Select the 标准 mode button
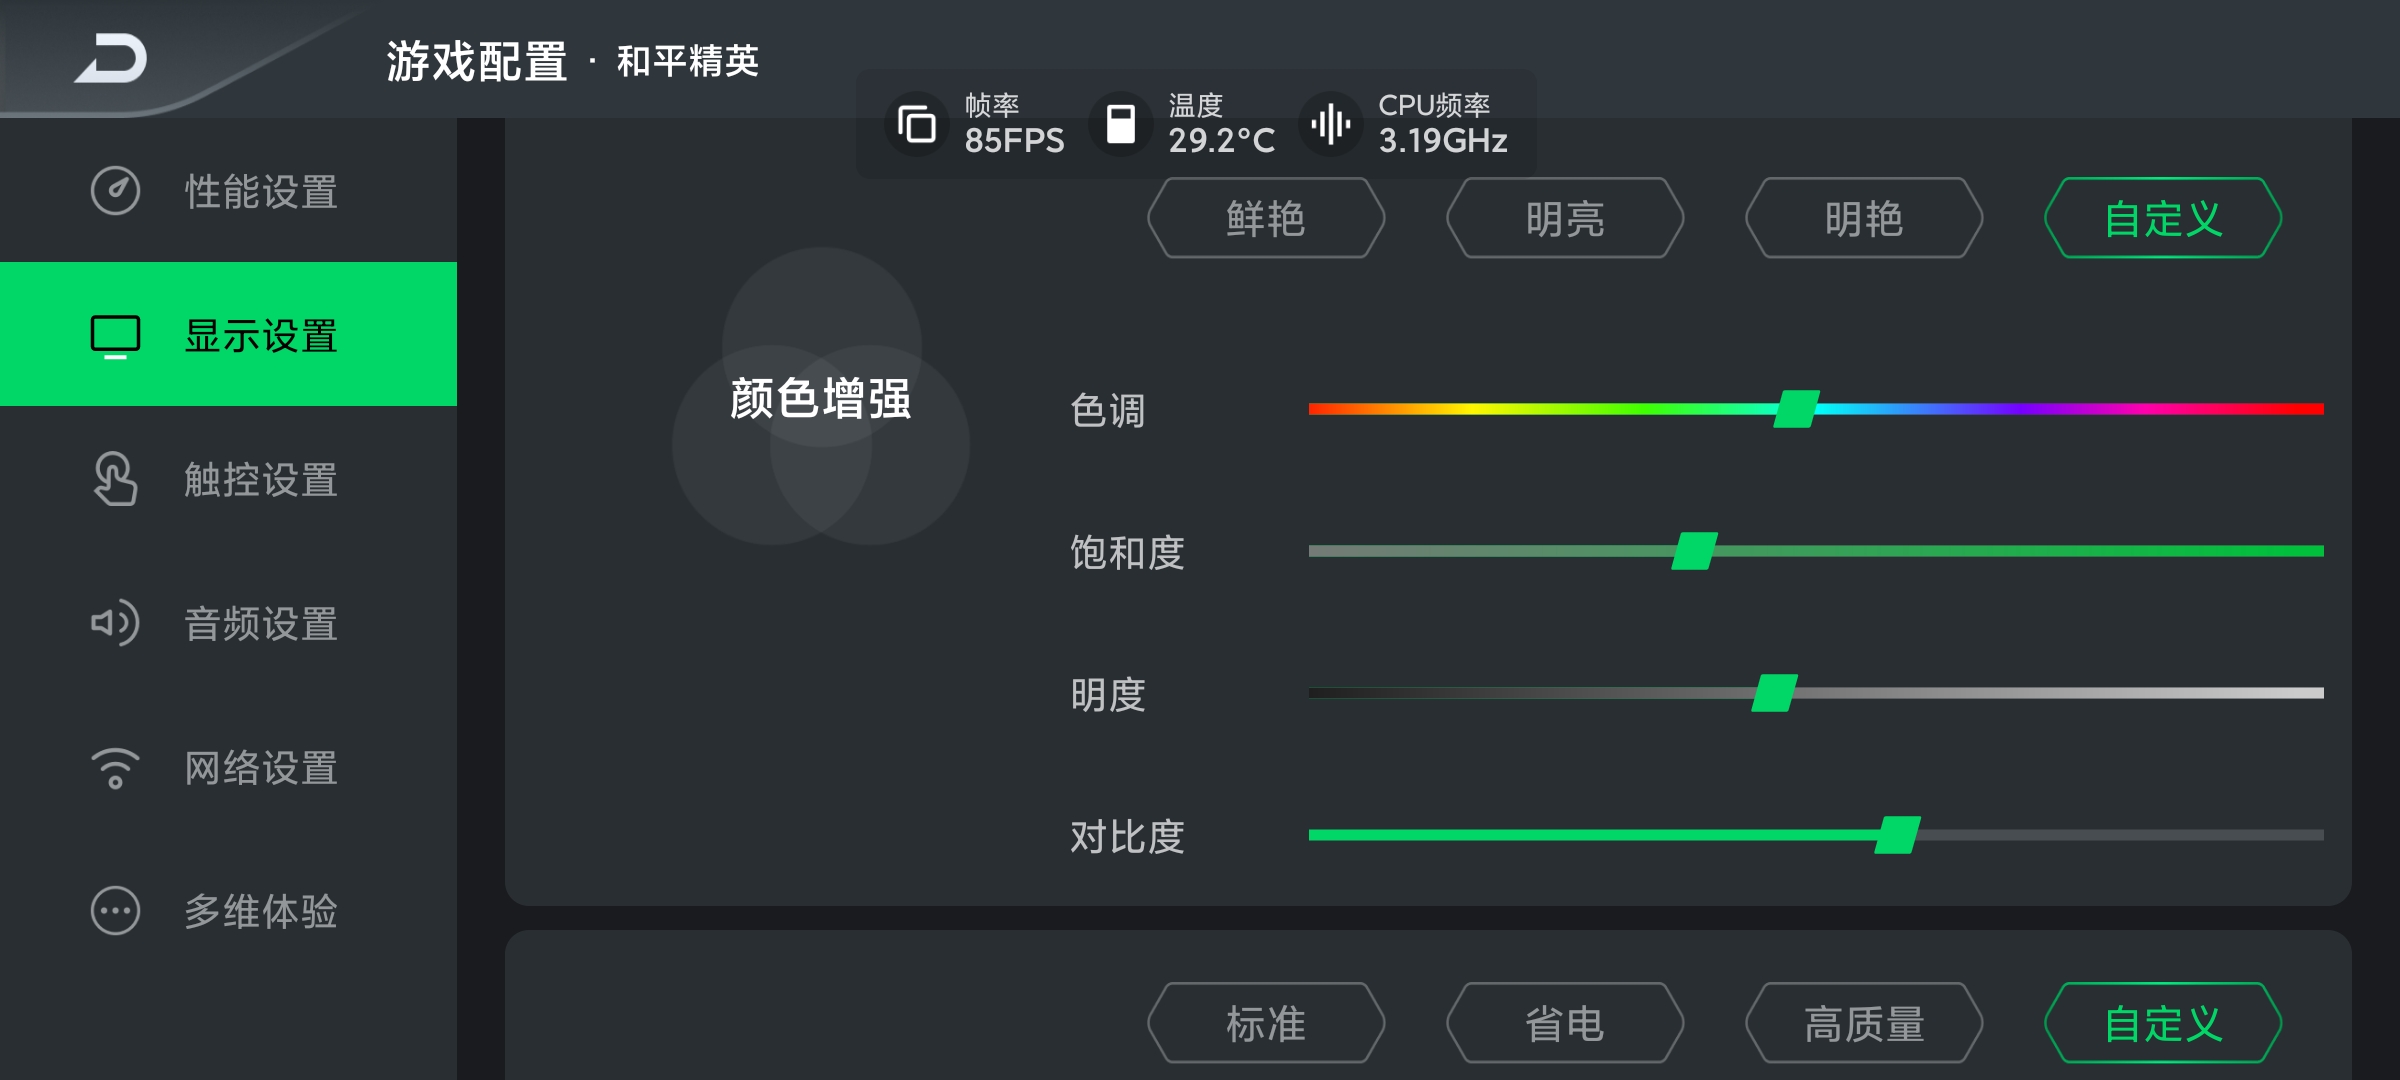2400x1080 pixels. [x=1266, y=1023]
